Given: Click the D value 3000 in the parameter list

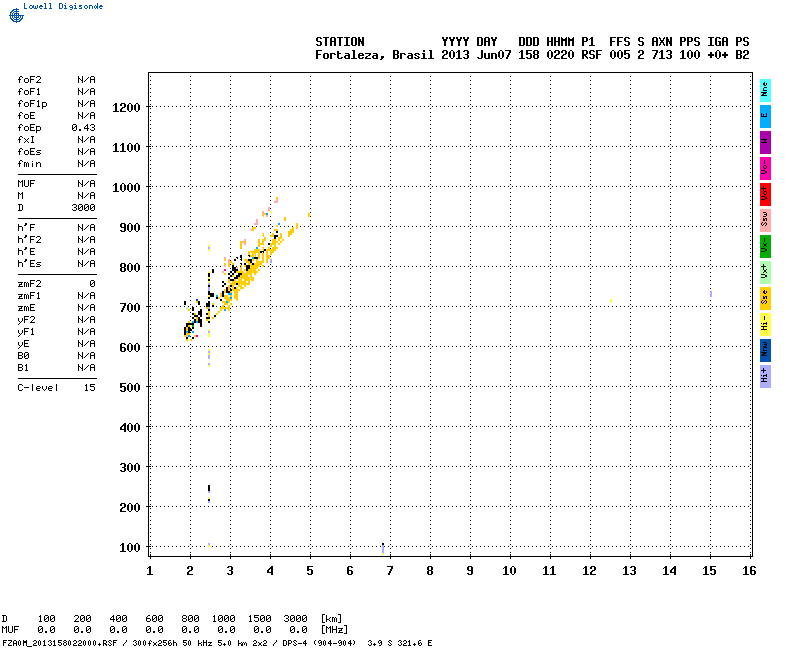Looking at the screenshot, I should 84,208.
